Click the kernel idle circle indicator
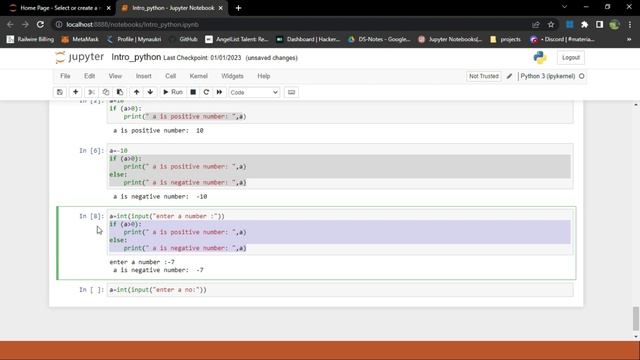The image size is (640, 360). coord(582,76)
